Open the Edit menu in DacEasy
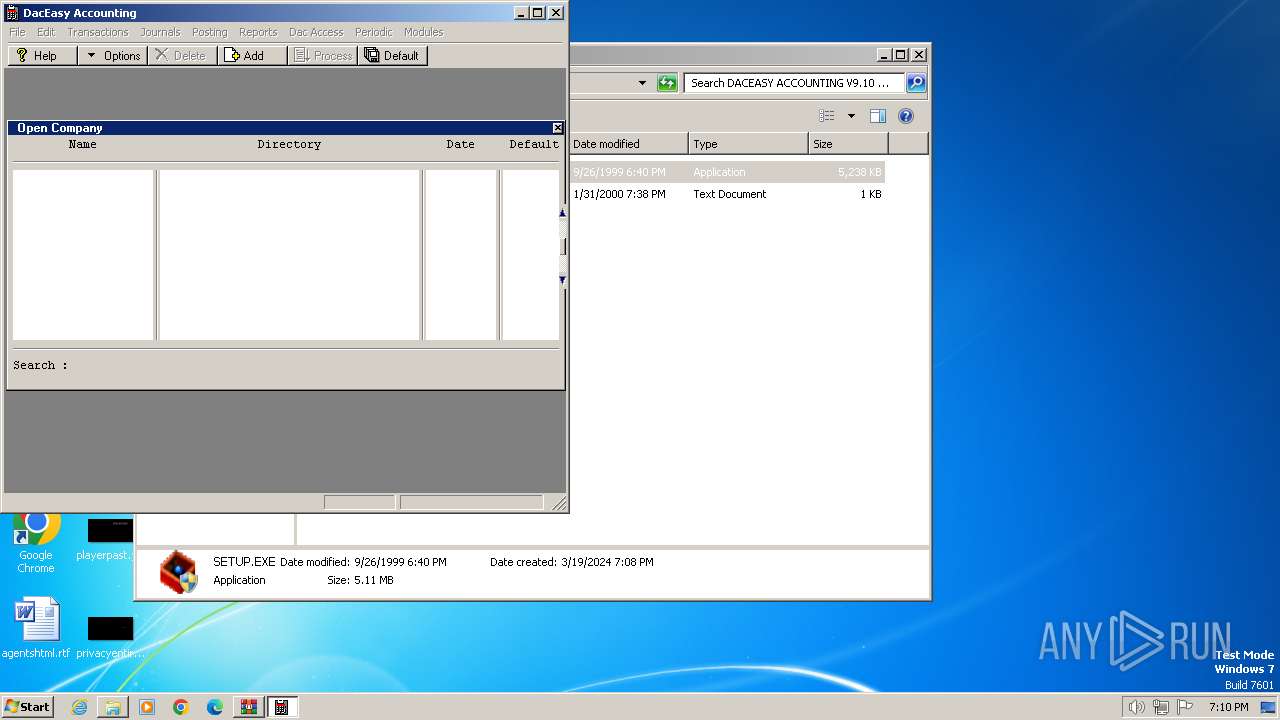1280x720 pixels. point(46,32)
